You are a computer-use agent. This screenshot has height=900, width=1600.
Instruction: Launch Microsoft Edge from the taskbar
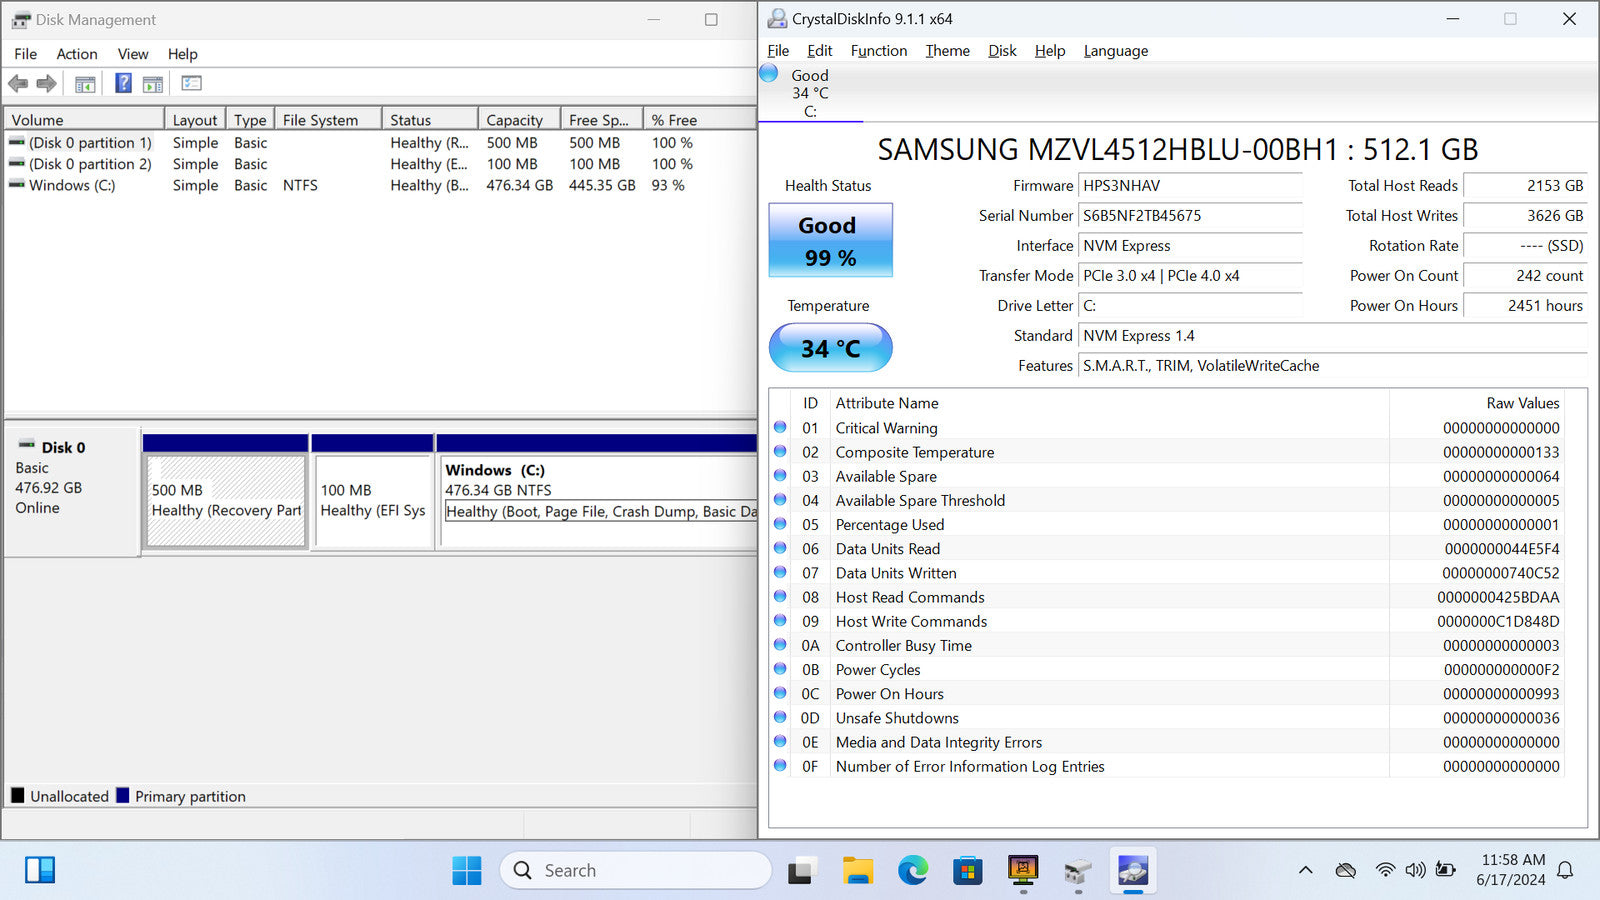[912, 870]
